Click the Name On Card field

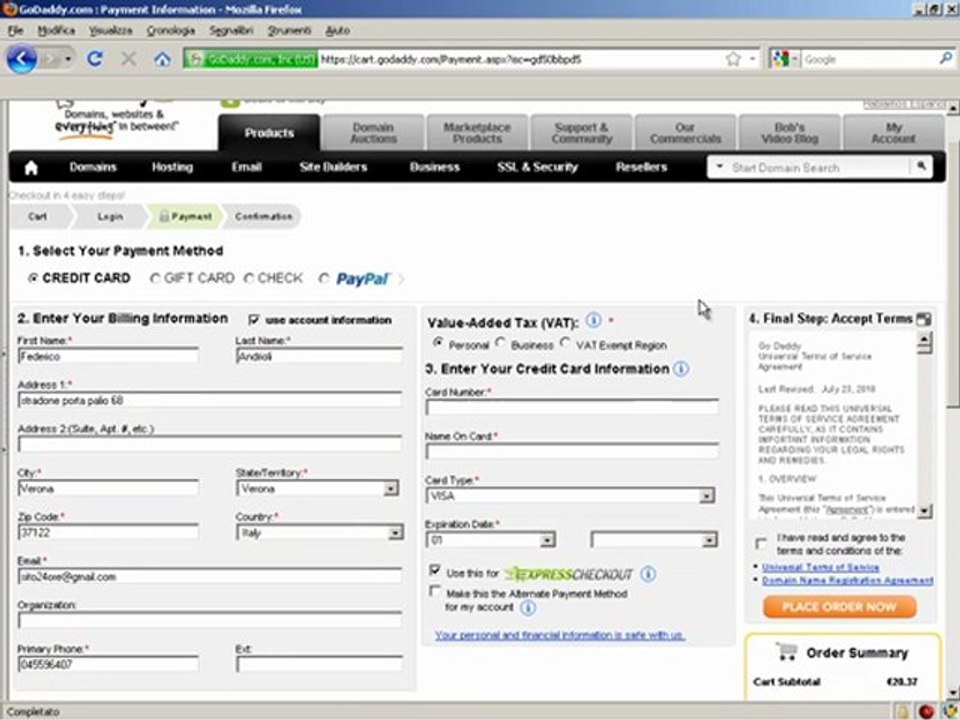[572, 451]
